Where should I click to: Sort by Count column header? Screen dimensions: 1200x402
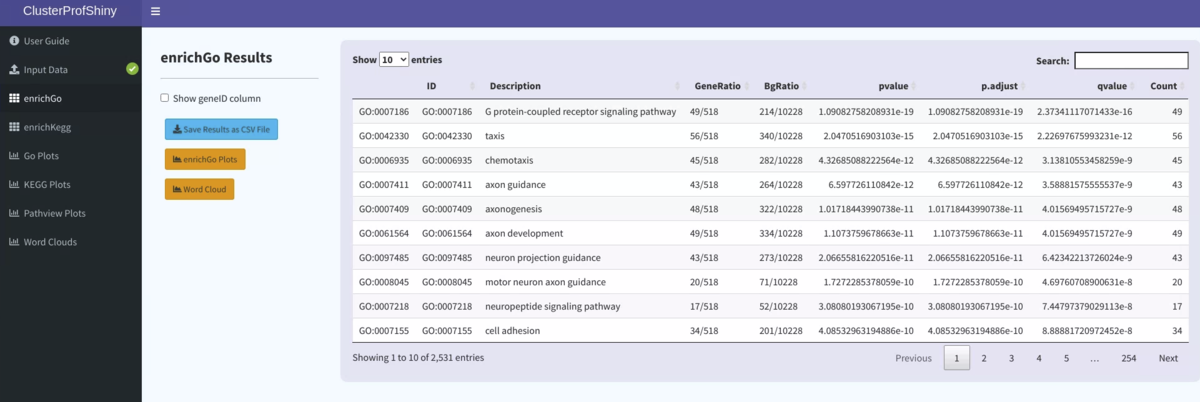[x=1163, y=86]
